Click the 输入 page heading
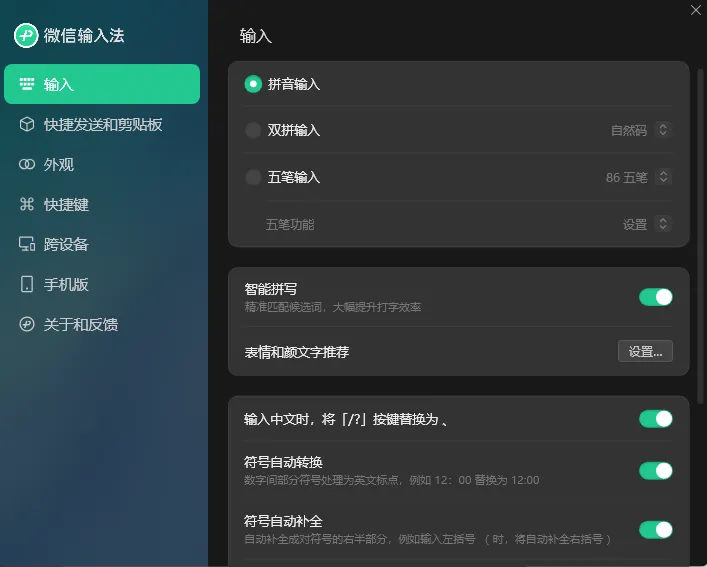The image size is (707, 567). (x=255, y=36)
